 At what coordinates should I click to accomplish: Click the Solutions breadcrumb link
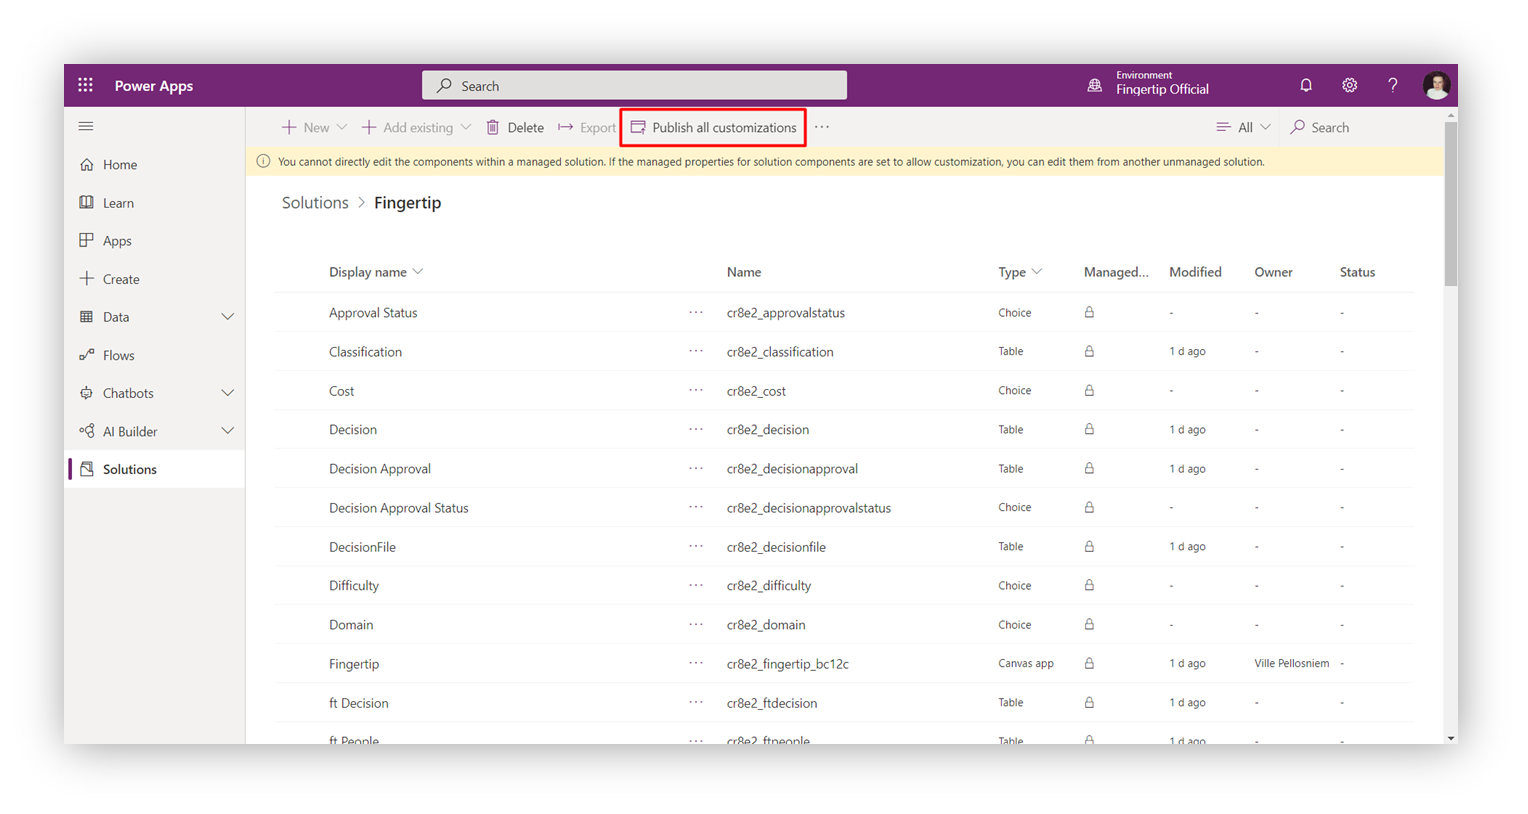pos(315,202)
